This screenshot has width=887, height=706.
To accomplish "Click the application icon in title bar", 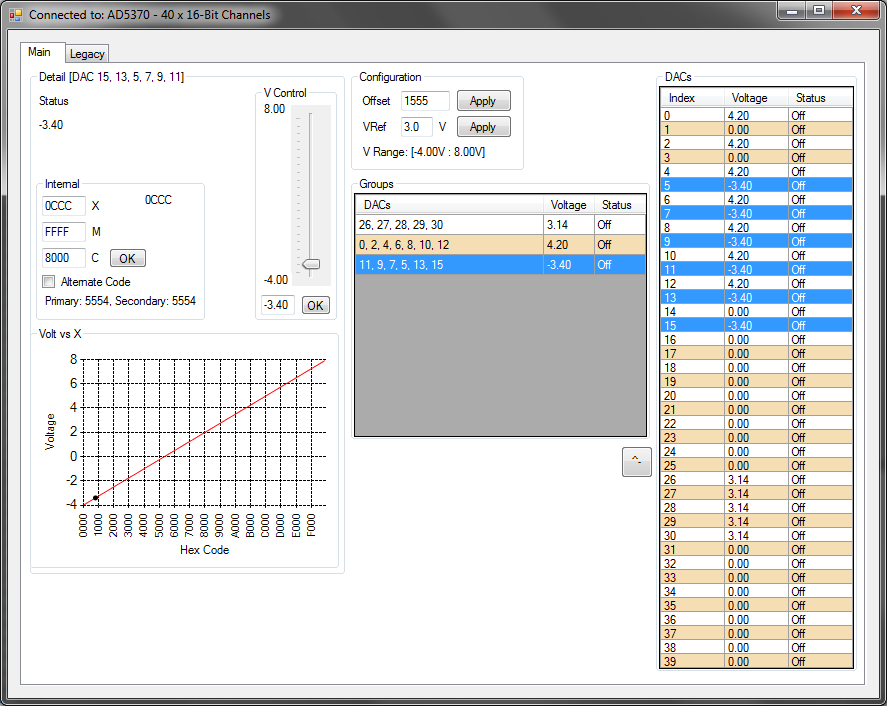I will tap(15, 15).
